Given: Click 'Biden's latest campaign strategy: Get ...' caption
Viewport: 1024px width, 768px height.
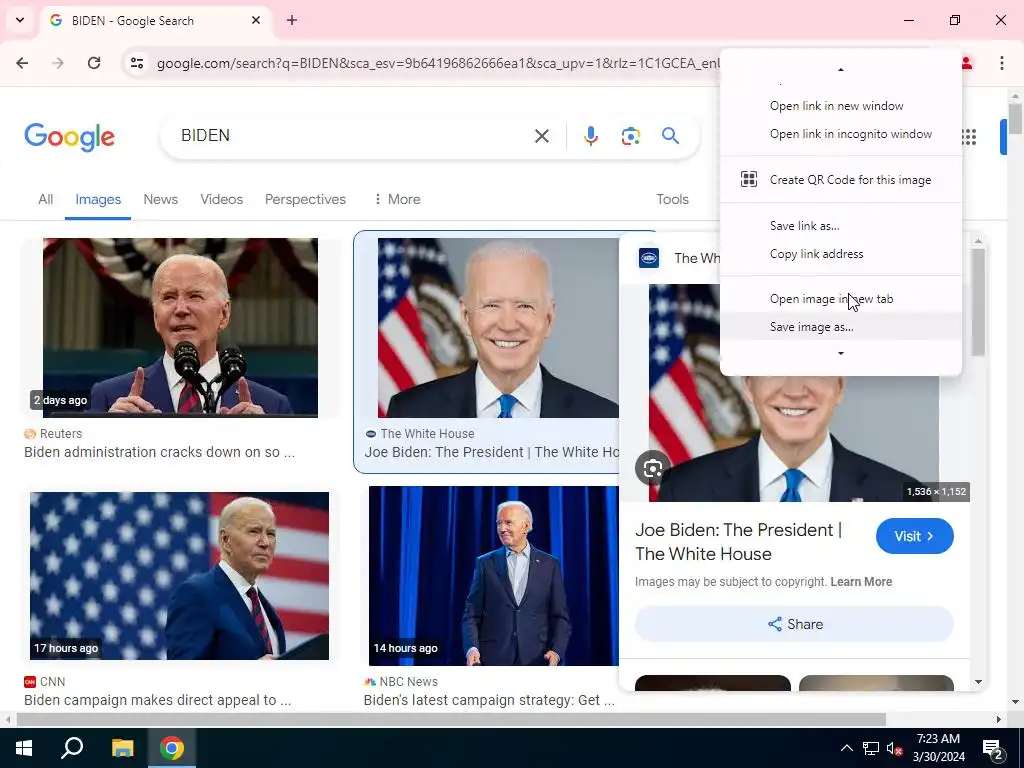Looking at the screenshot, I should point(489,700).
